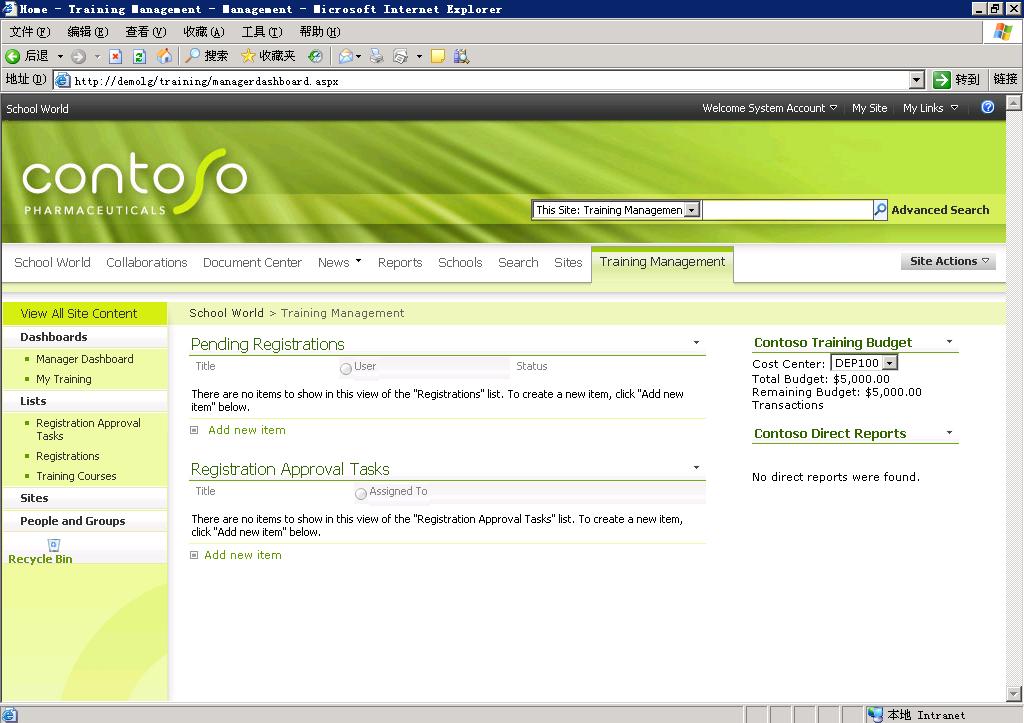Click the Print icon in the toolbar
The image size is (1024, 723).
pos(376,56)
